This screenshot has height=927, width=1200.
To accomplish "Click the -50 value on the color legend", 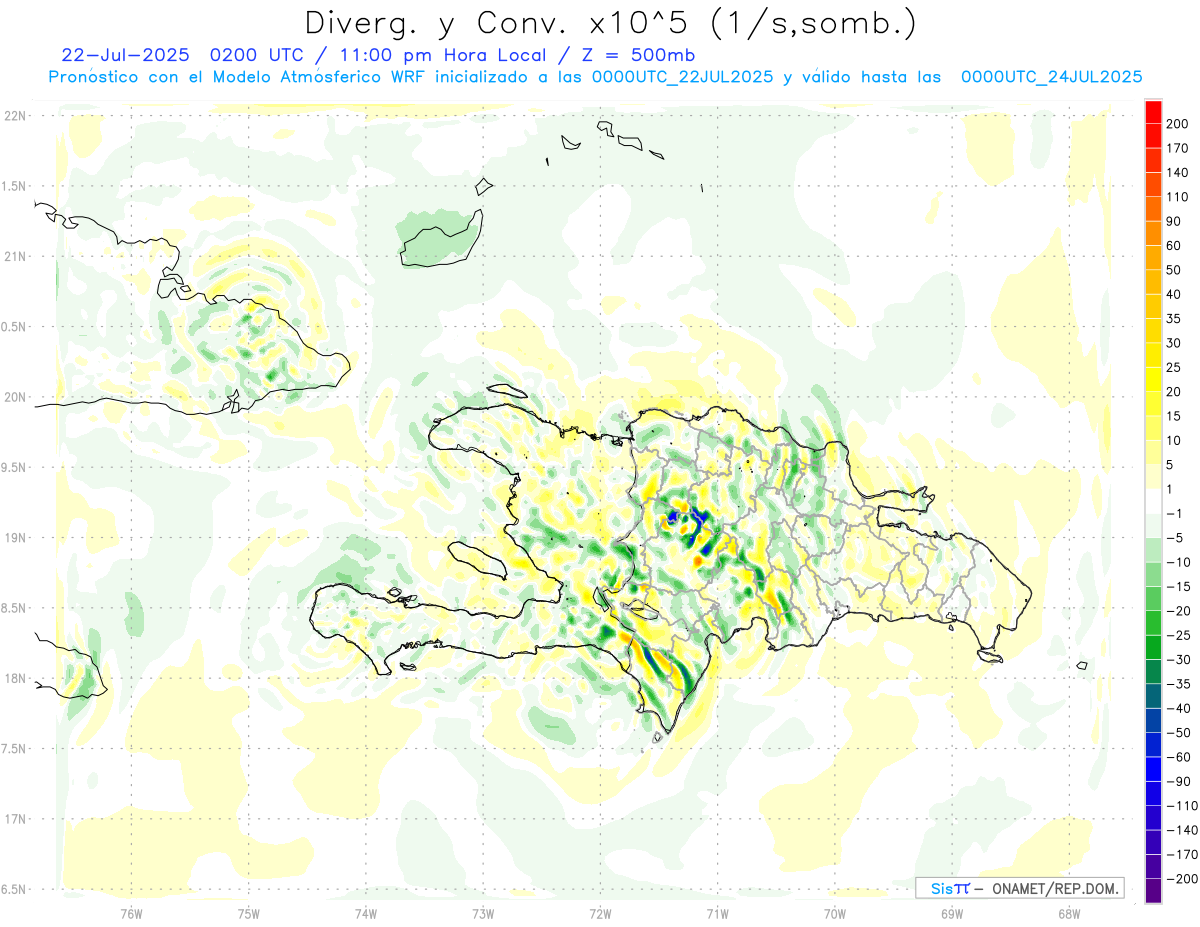I will (x=1176, y=733).
